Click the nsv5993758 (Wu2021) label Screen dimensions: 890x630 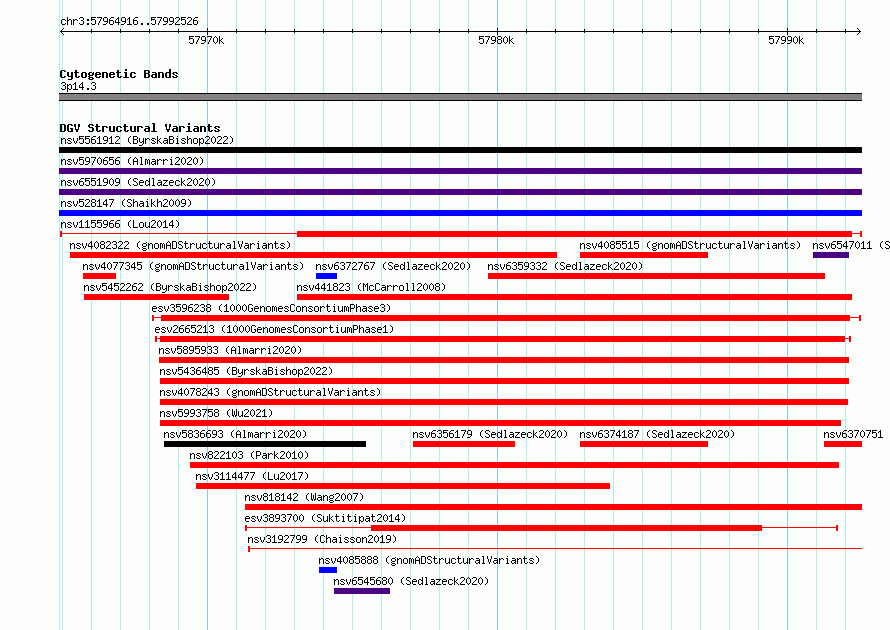pyautogui.click(x=216, y=413)
